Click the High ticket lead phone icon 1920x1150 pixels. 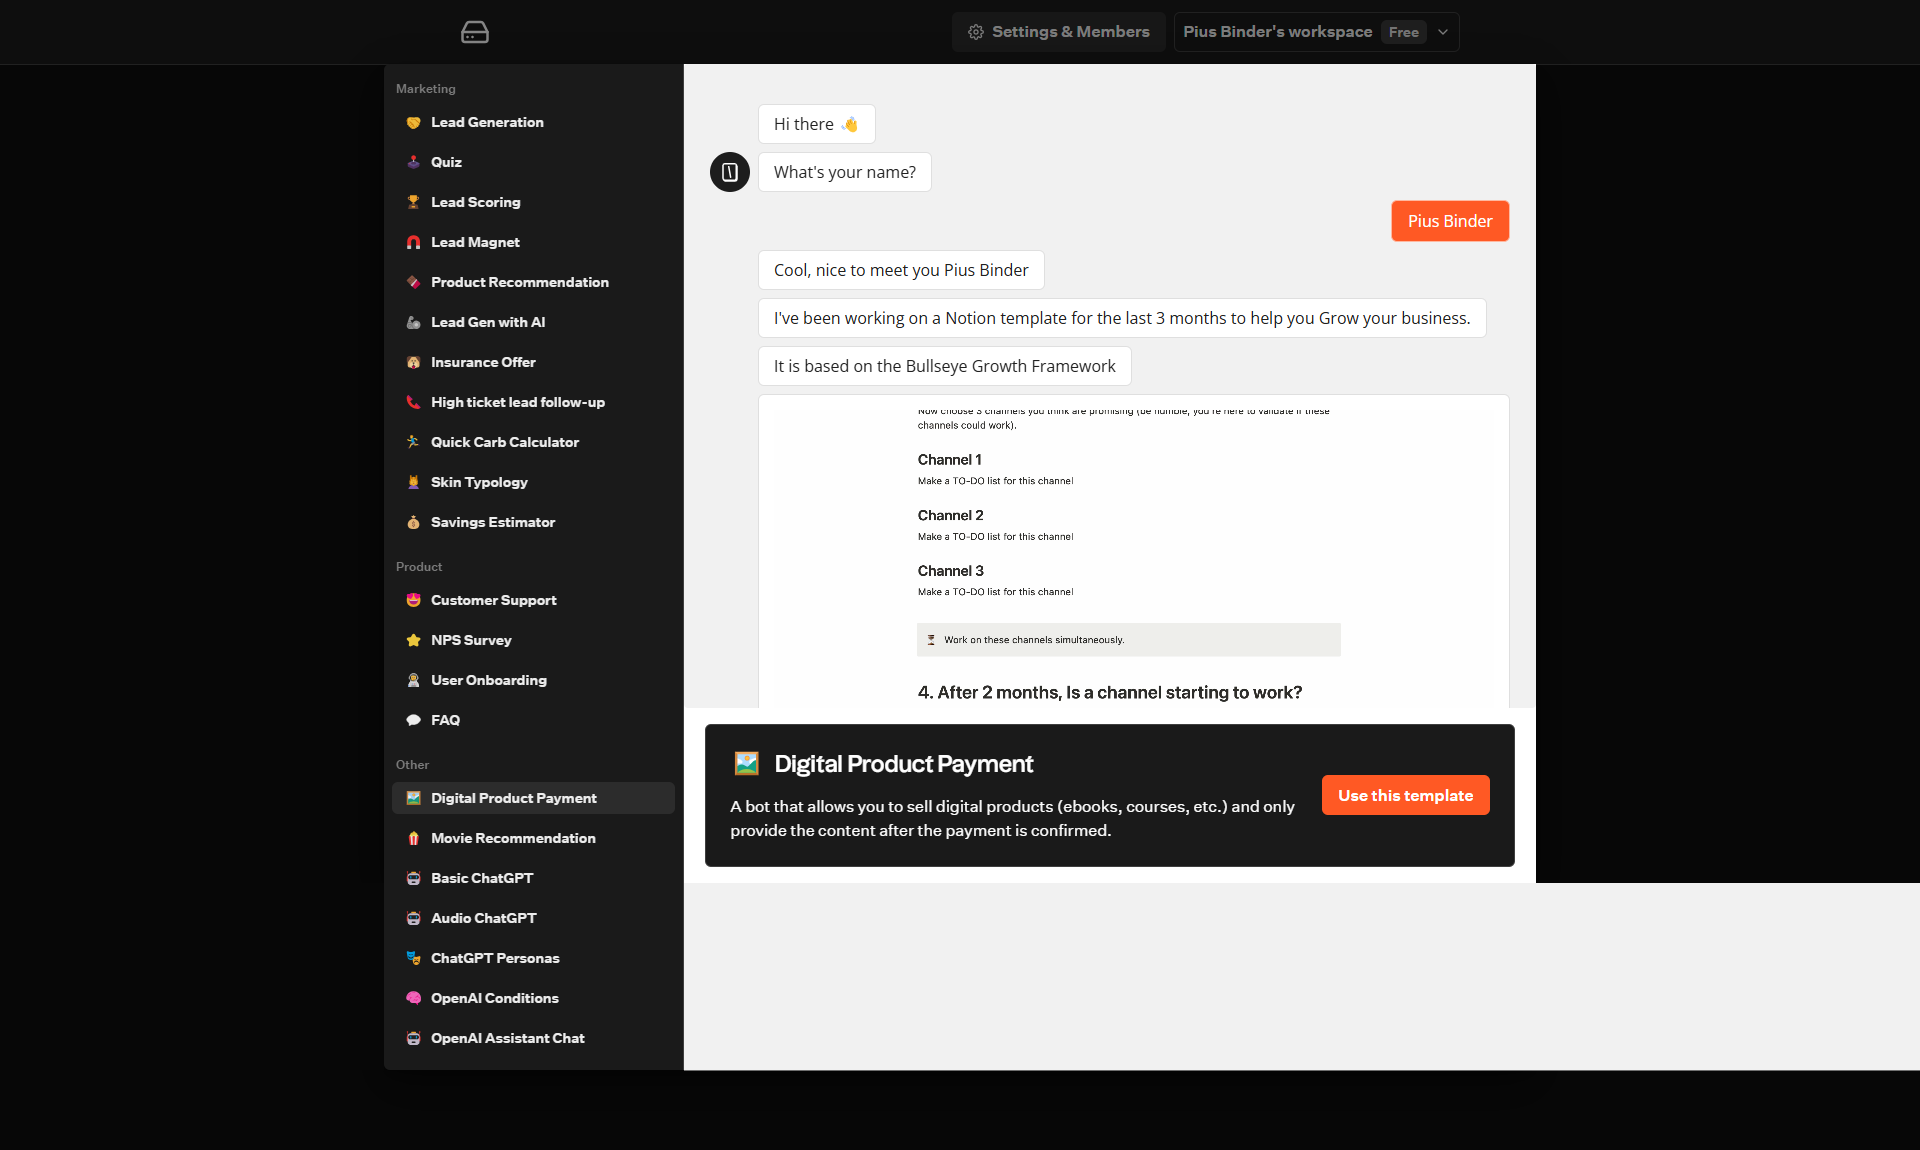(413, 402)
